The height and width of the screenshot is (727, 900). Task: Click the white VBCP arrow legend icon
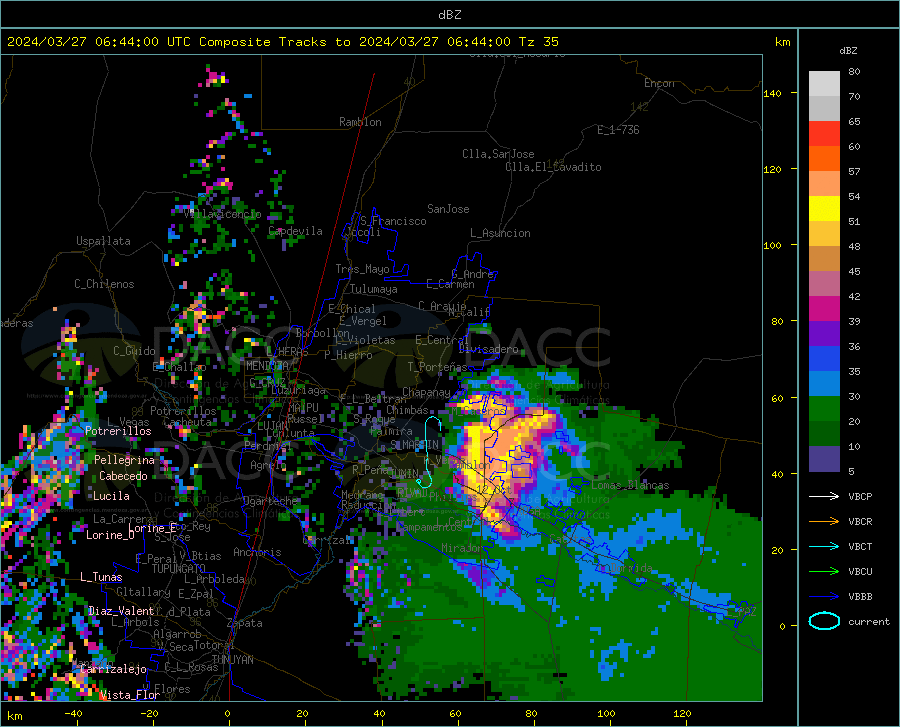pos(824,496)
